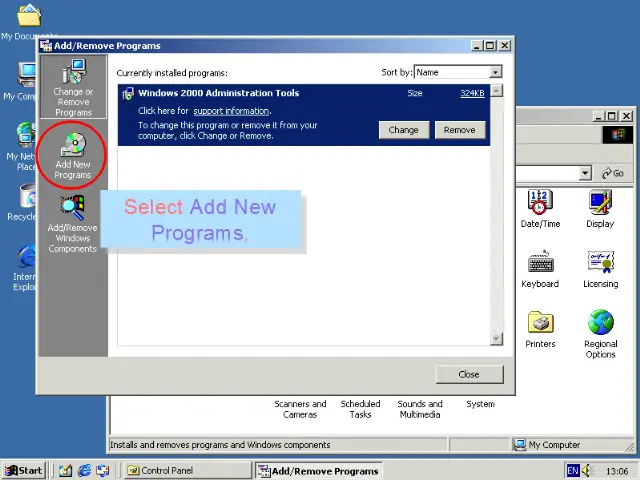This screenshot has height=480, width=640.
Task: Open Sort by Name dropdown
Action: (x=495, y=72)
